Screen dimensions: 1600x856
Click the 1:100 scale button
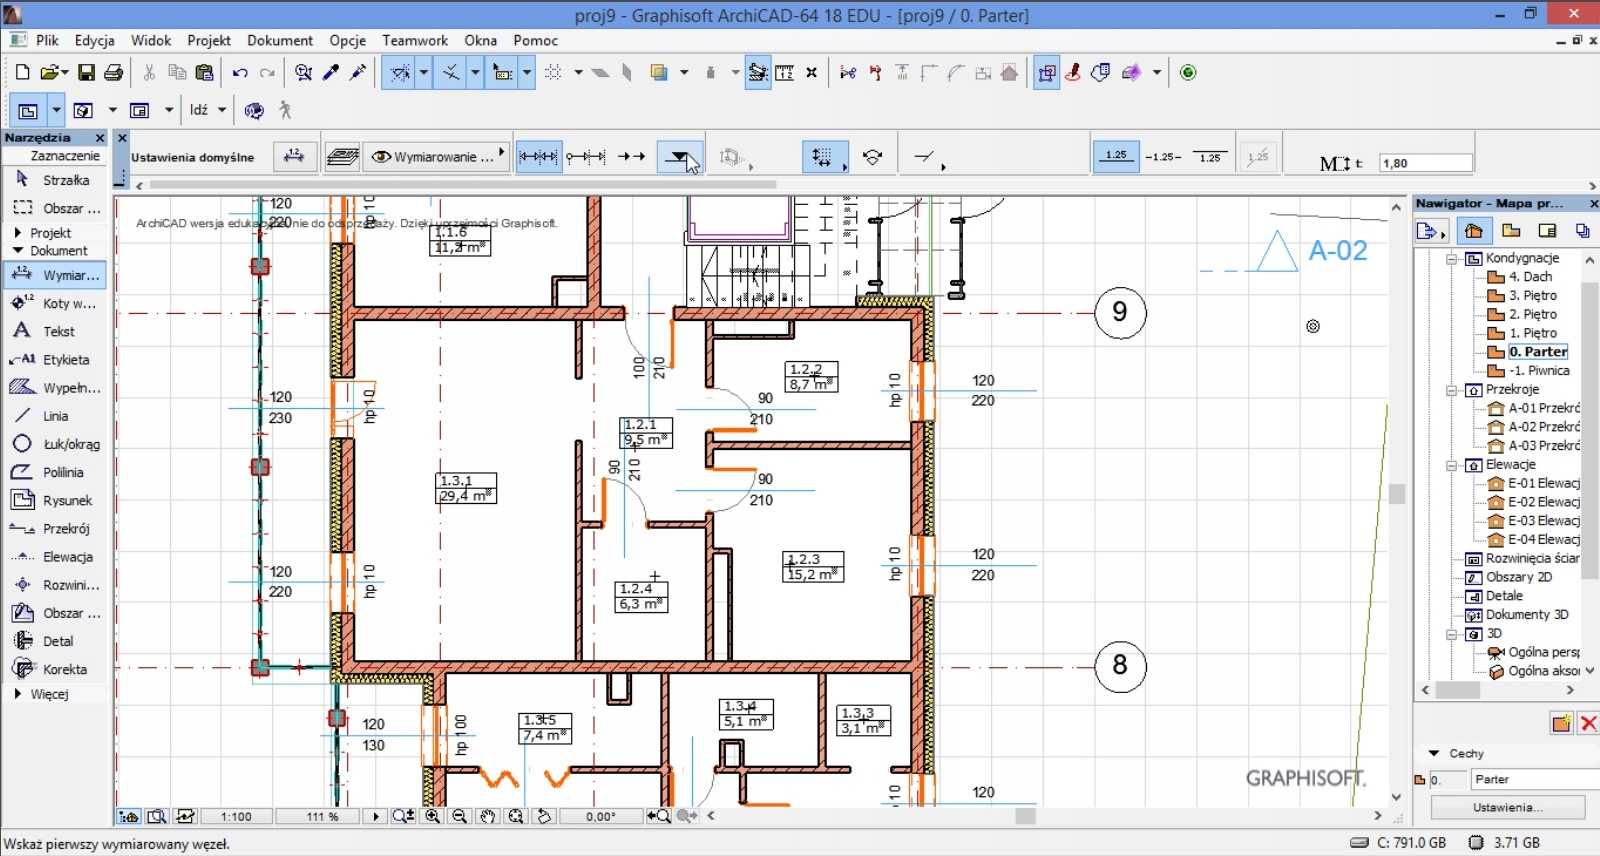click(236, 816)
